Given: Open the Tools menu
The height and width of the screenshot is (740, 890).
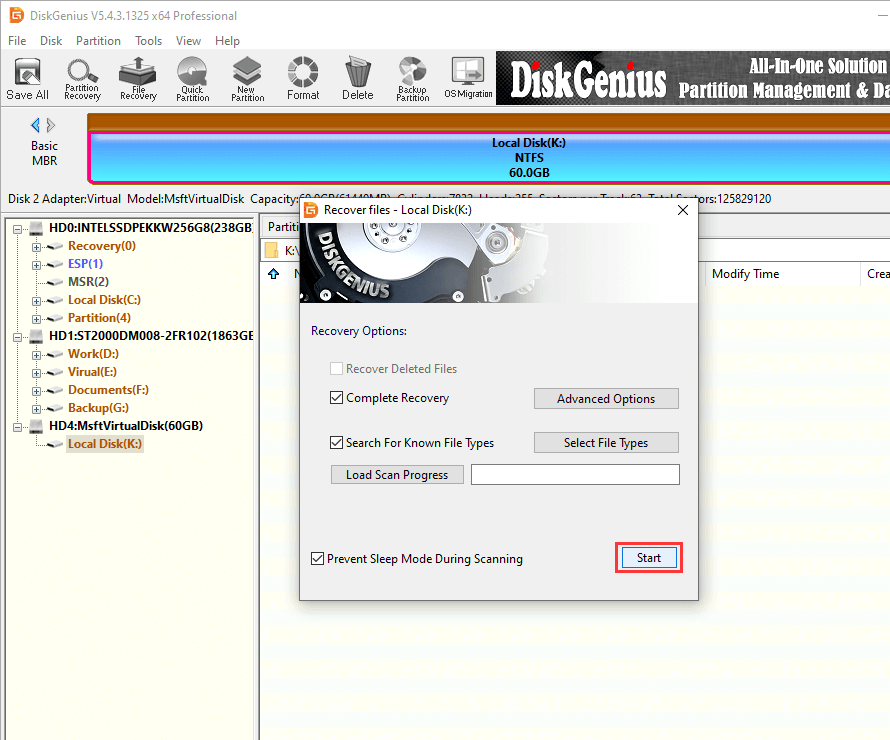Looking at the screenshot, I should [148, 41].
